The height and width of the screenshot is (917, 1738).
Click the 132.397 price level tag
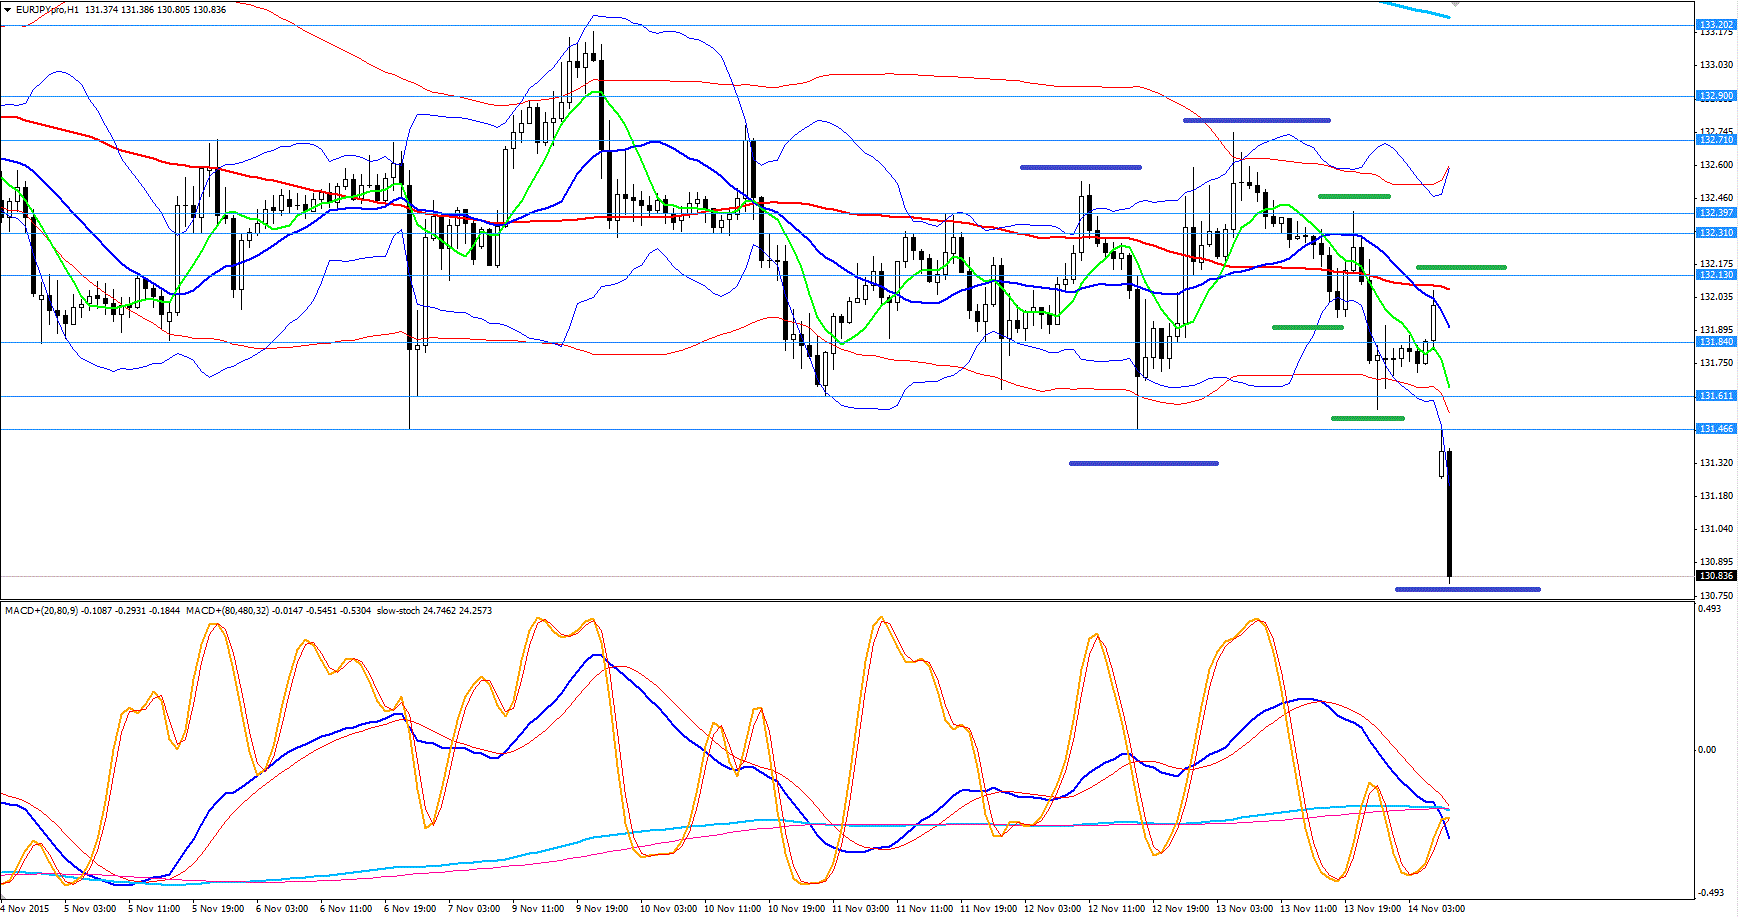(1716, 212)
